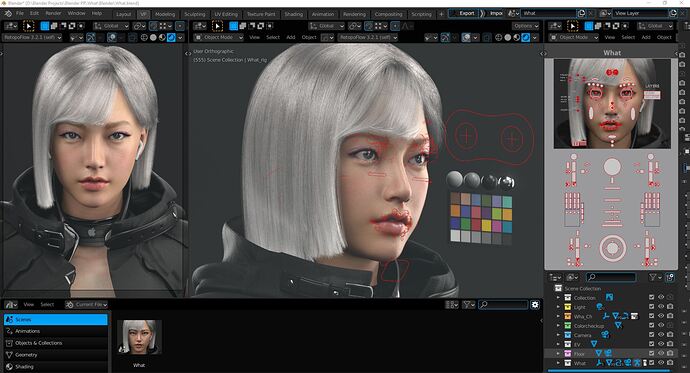Expand the Colorcheckup collection in outliner

coord(558,325)
